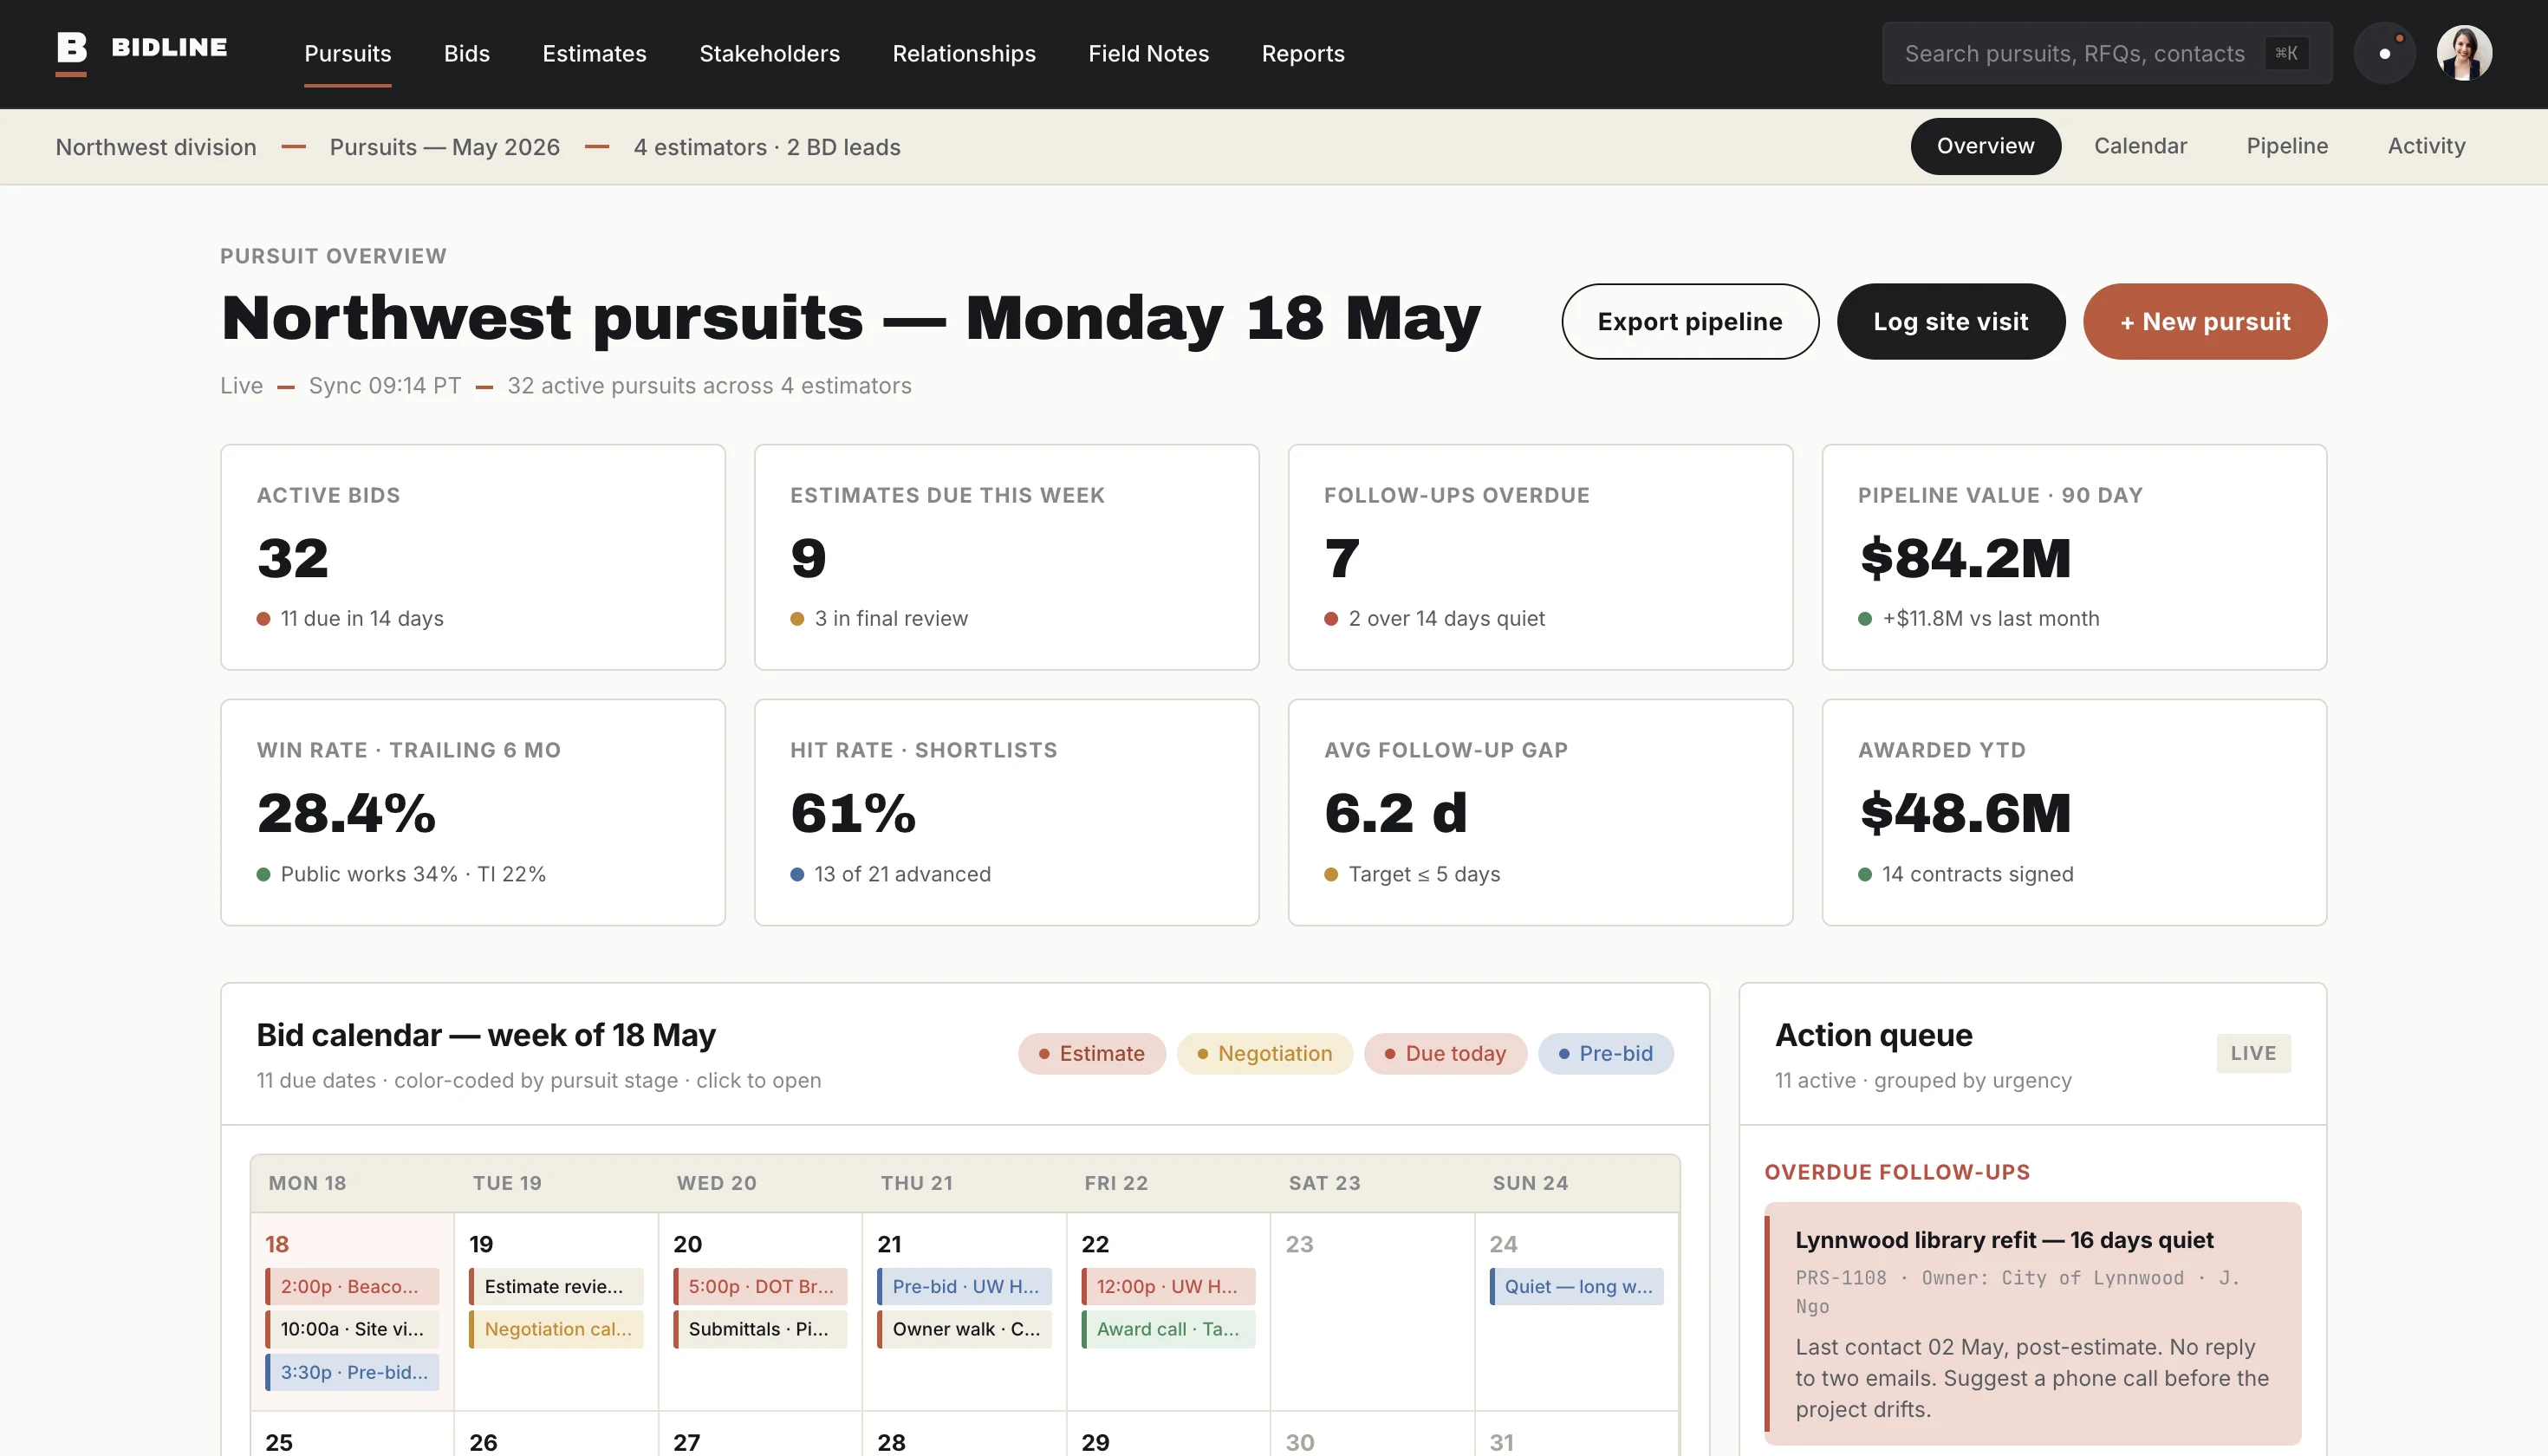Screen dimensions: 2548x1456
Task: Focus the Search pursuits, RFQs, contacts field
Action: tap(2107, 53)
